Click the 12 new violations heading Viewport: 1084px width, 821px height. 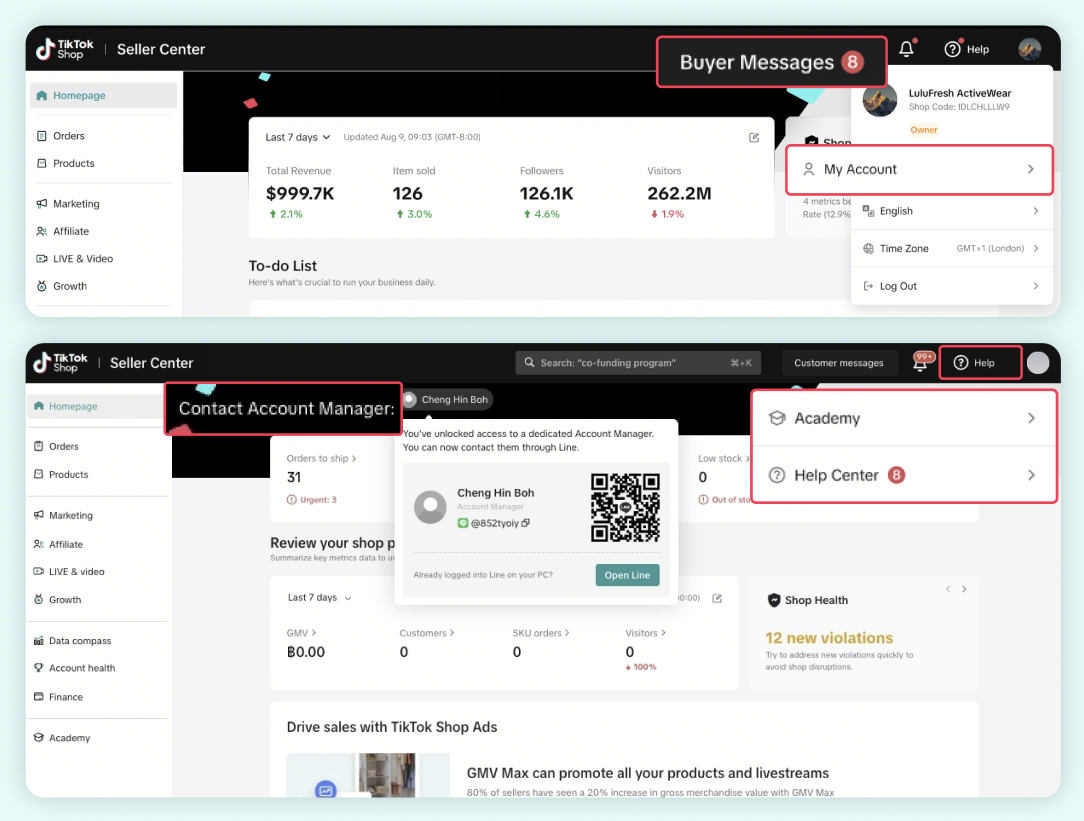click(x=829, y=638)
